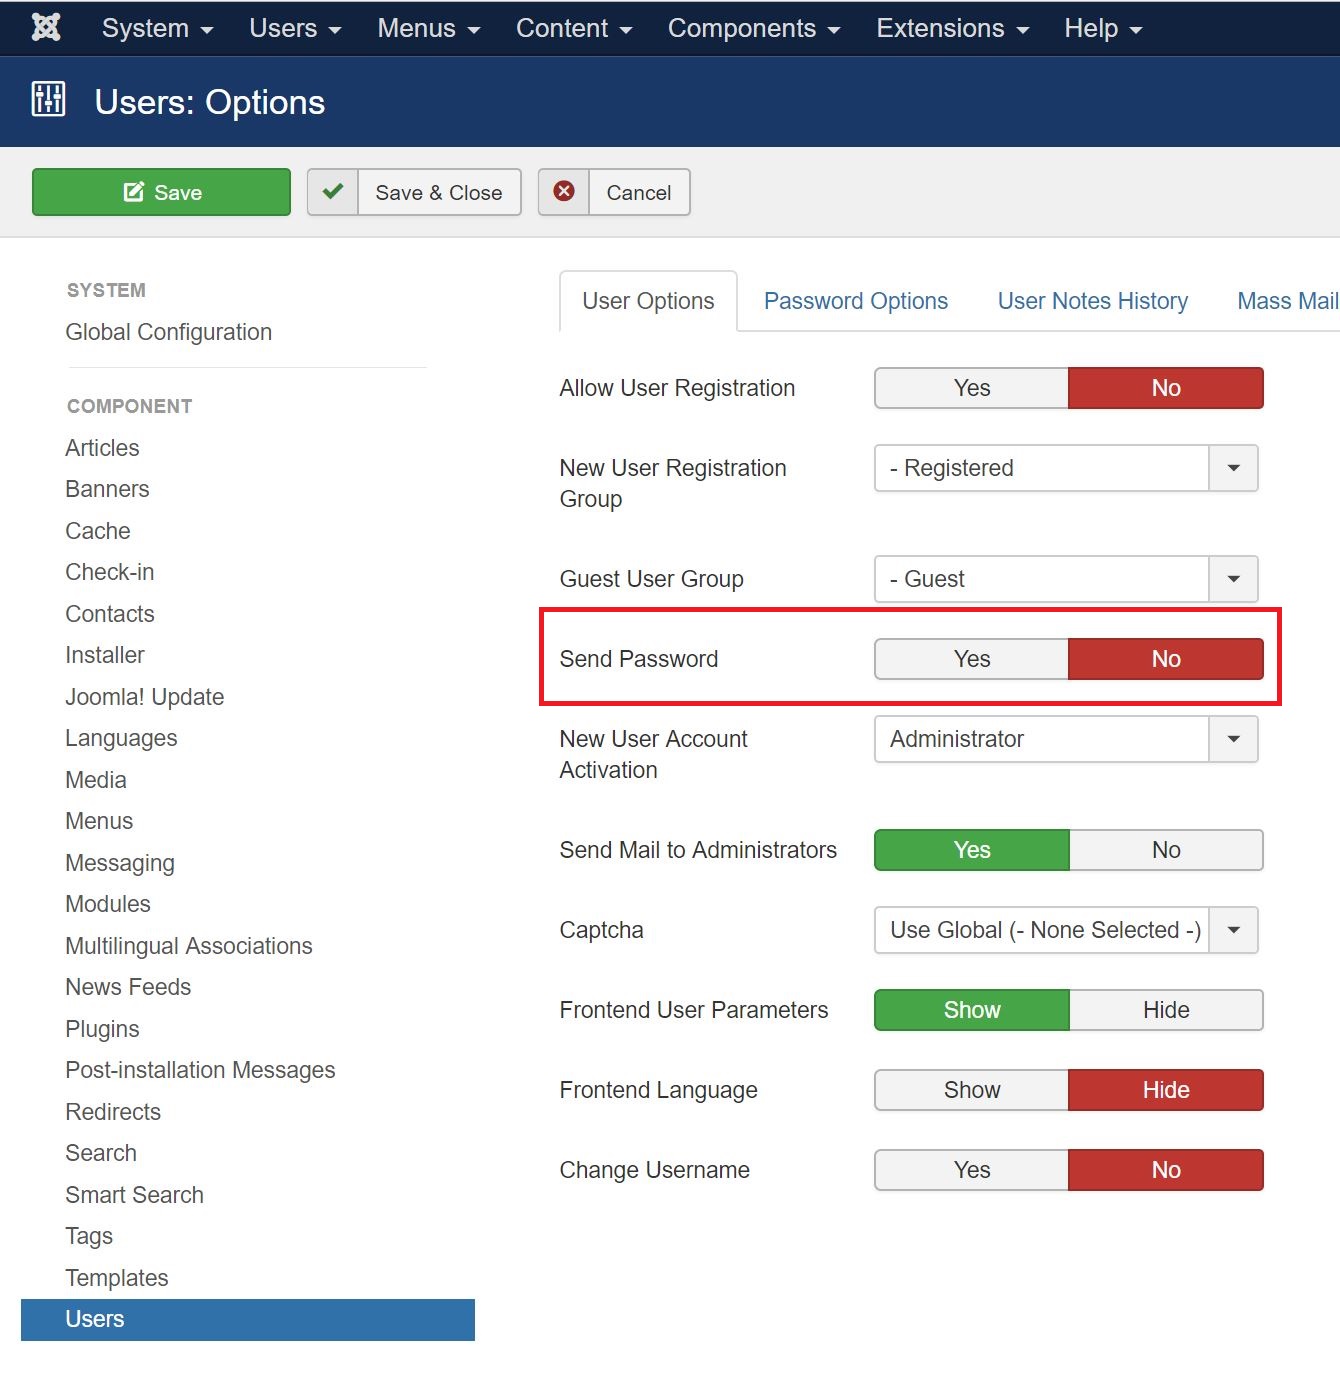Click the Users Options sliders icon
Viewport: 1340px width, 1384px height.
[48, 100]
